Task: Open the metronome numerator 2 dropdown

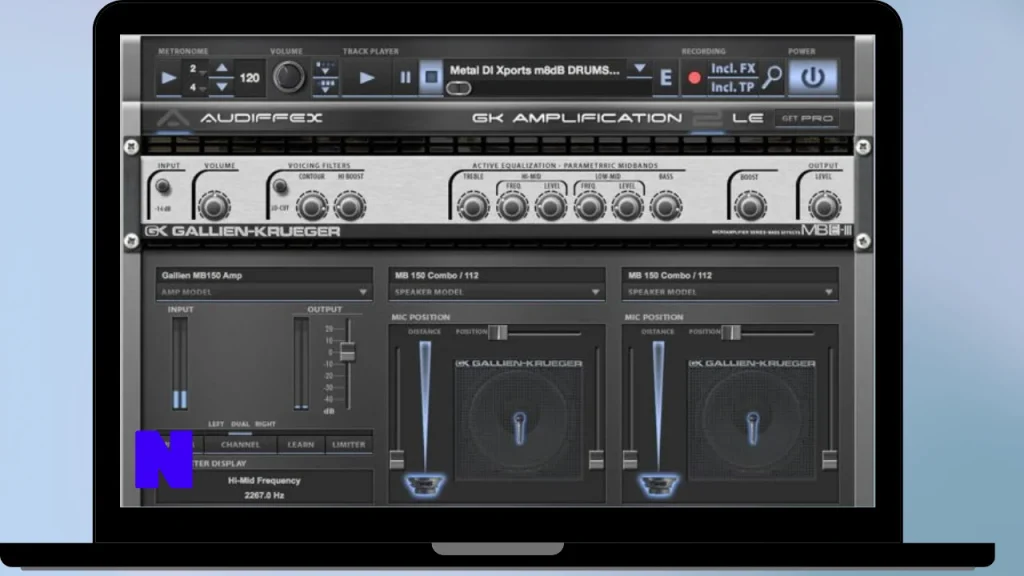Action: click(x=197, y=69)
